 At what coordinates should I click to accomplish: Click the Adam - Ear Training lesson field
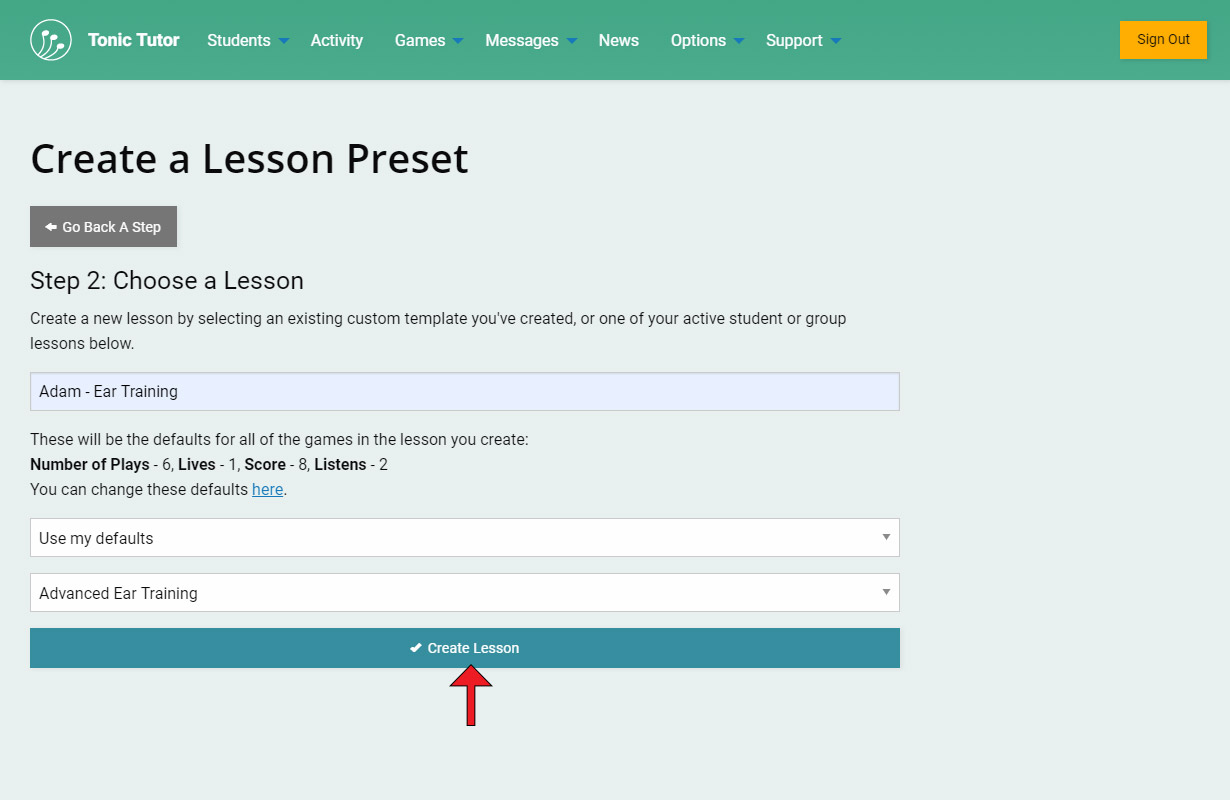click(464, 391)
